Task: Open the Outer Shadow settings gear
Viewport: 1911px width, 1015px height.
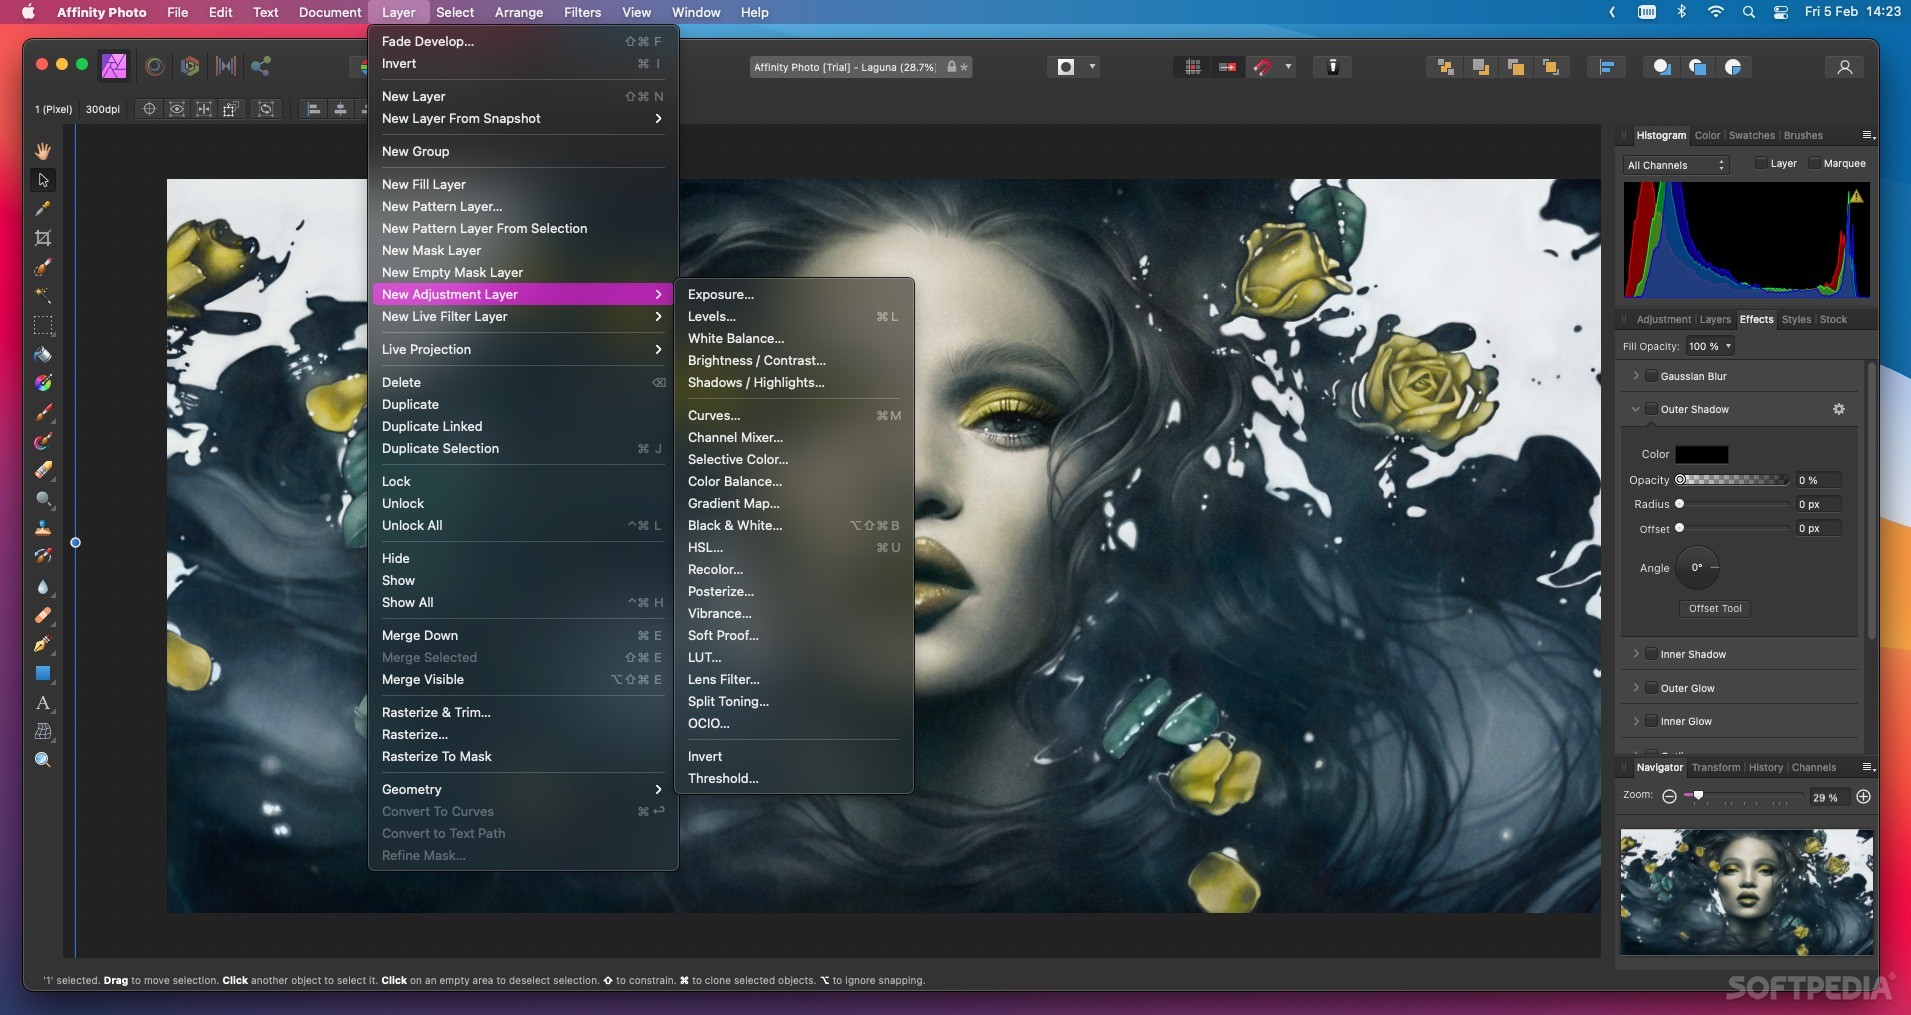Action: (x=1839, y=409)
